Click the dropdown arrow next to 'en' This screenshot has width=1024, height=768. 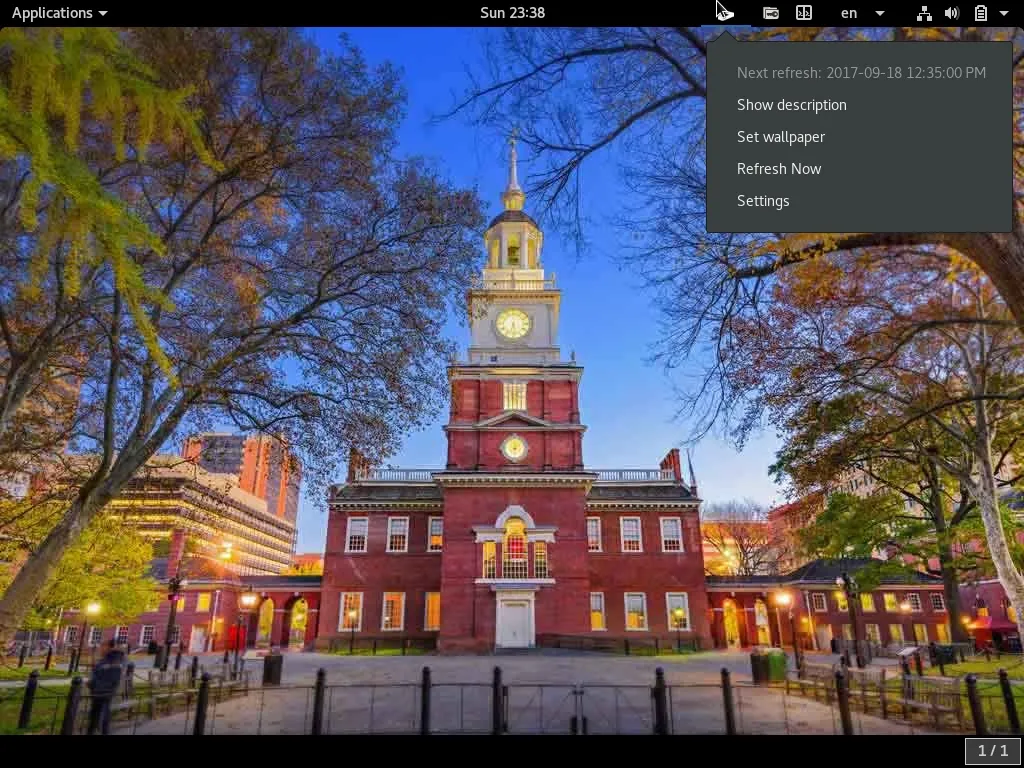880,13
